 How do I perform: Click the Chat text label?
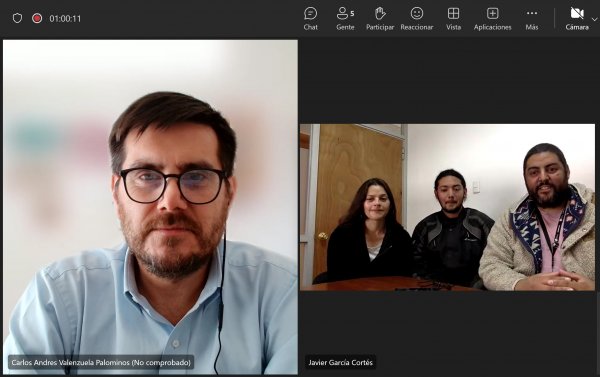pos(310,27)
